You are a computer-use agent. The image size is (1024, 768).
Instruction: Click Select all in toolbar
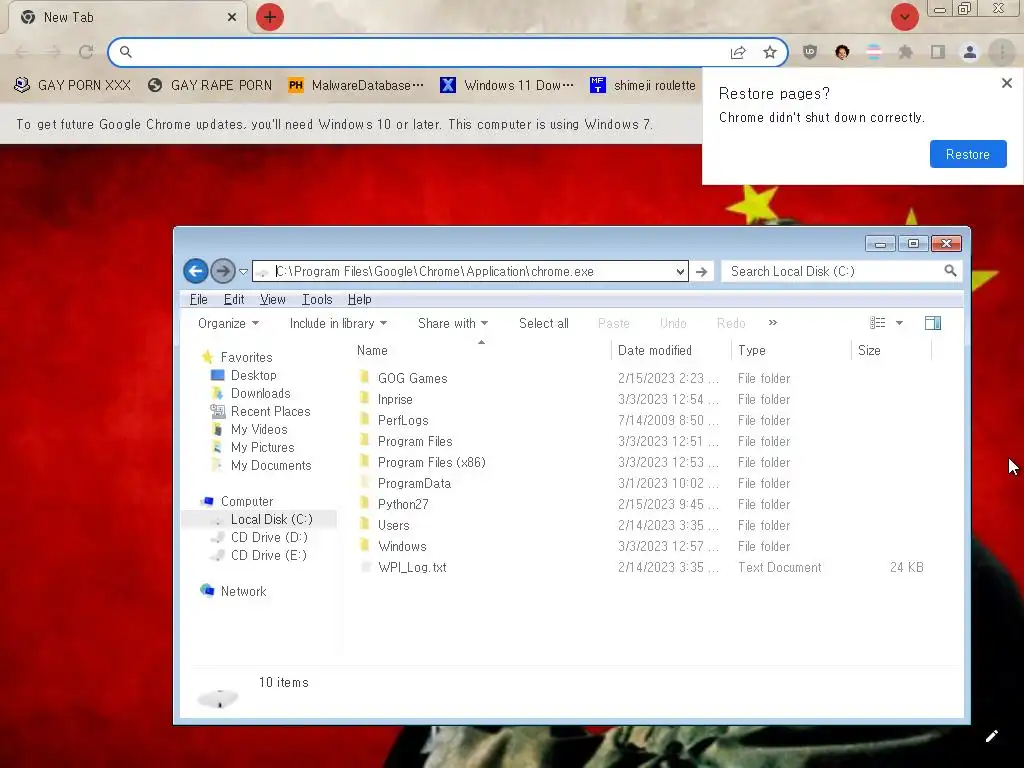543,323
